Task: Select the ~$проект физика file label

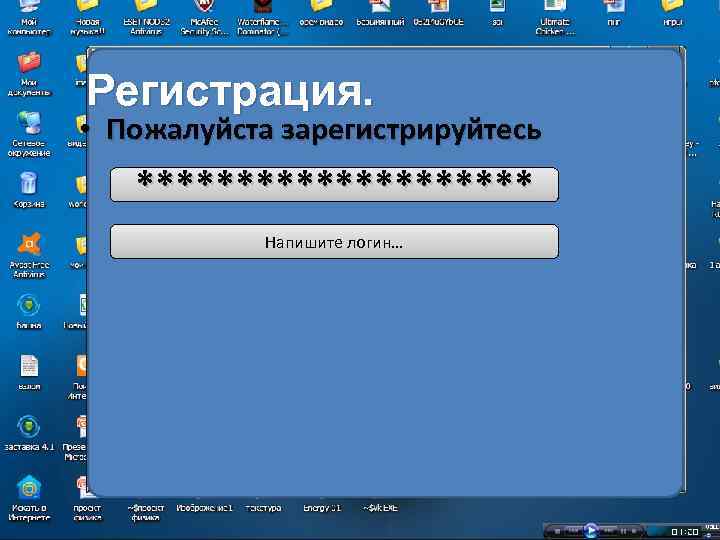Action: click(x=146, y=512)
